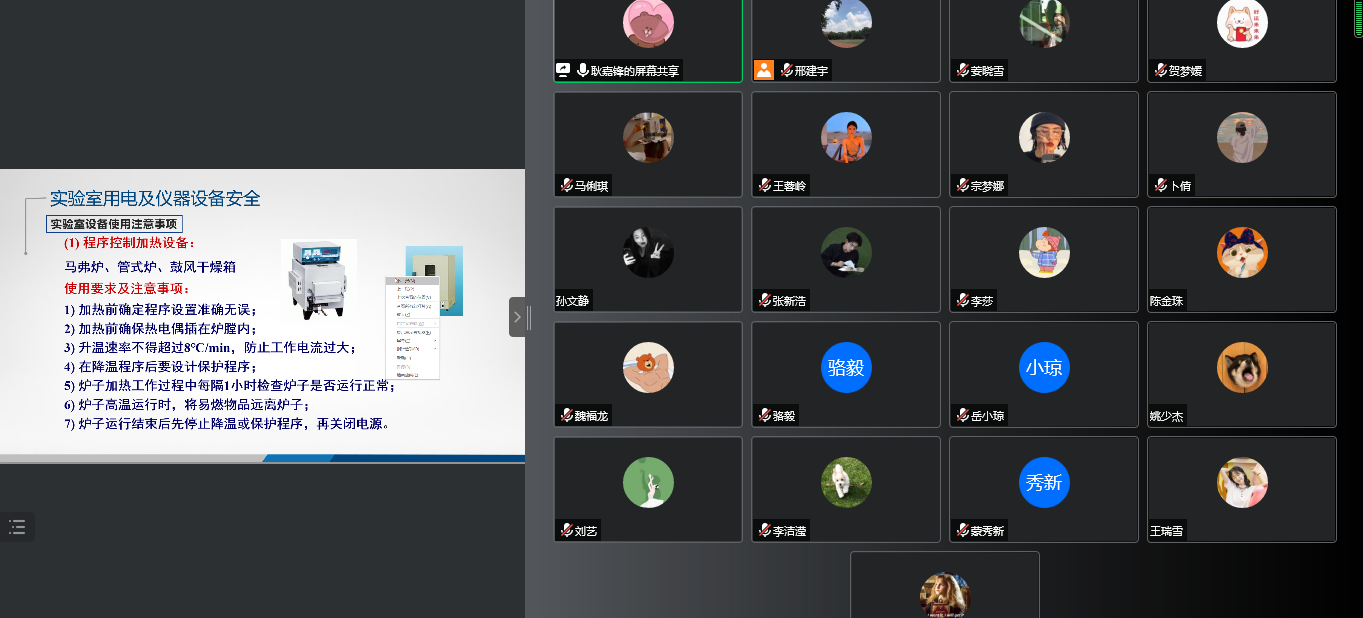Click the 实验室设备使用注意事项 box on slide
This screenshot has width=1363, height=618.
click(114, 224)
